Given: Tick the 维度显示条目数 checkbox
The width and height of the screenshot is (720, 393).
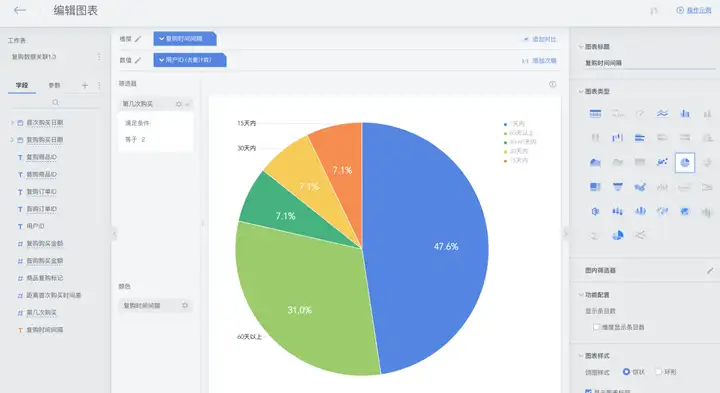Looking at the screenshot, I should point(596,327).
